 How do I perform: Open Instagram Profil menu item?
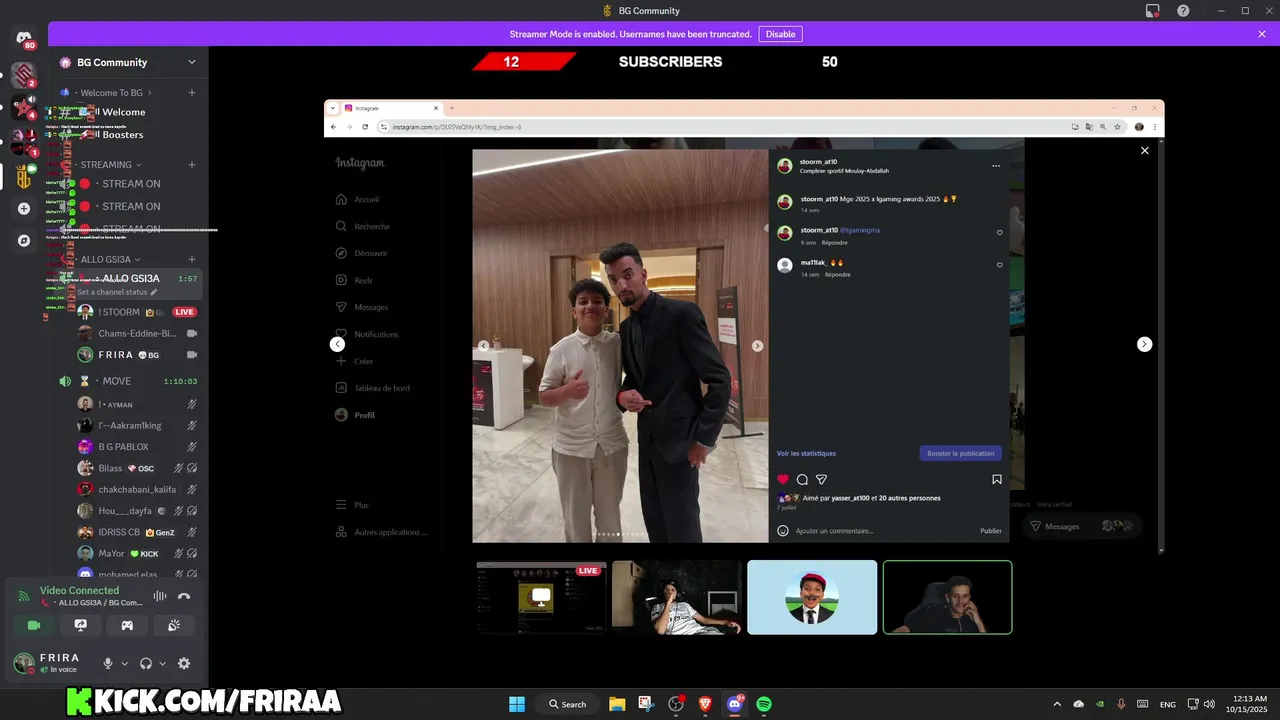[x=355, y=415]
